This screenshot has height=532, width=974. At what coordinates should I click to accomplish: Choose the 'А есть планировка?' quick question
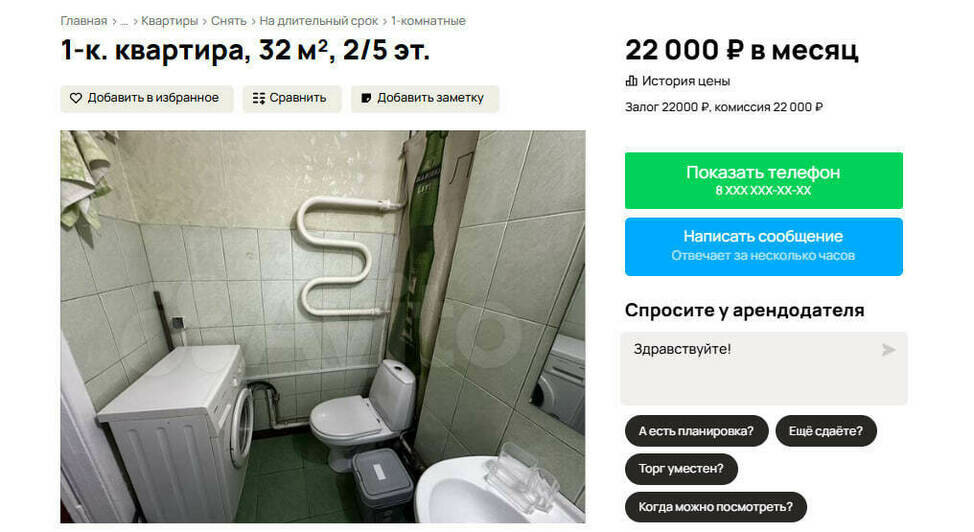pos(696,431)
